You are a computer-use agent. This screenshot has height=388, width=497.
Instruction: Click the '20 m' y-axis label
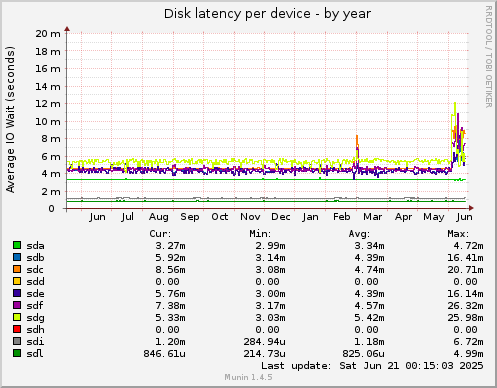click(48, 34)
